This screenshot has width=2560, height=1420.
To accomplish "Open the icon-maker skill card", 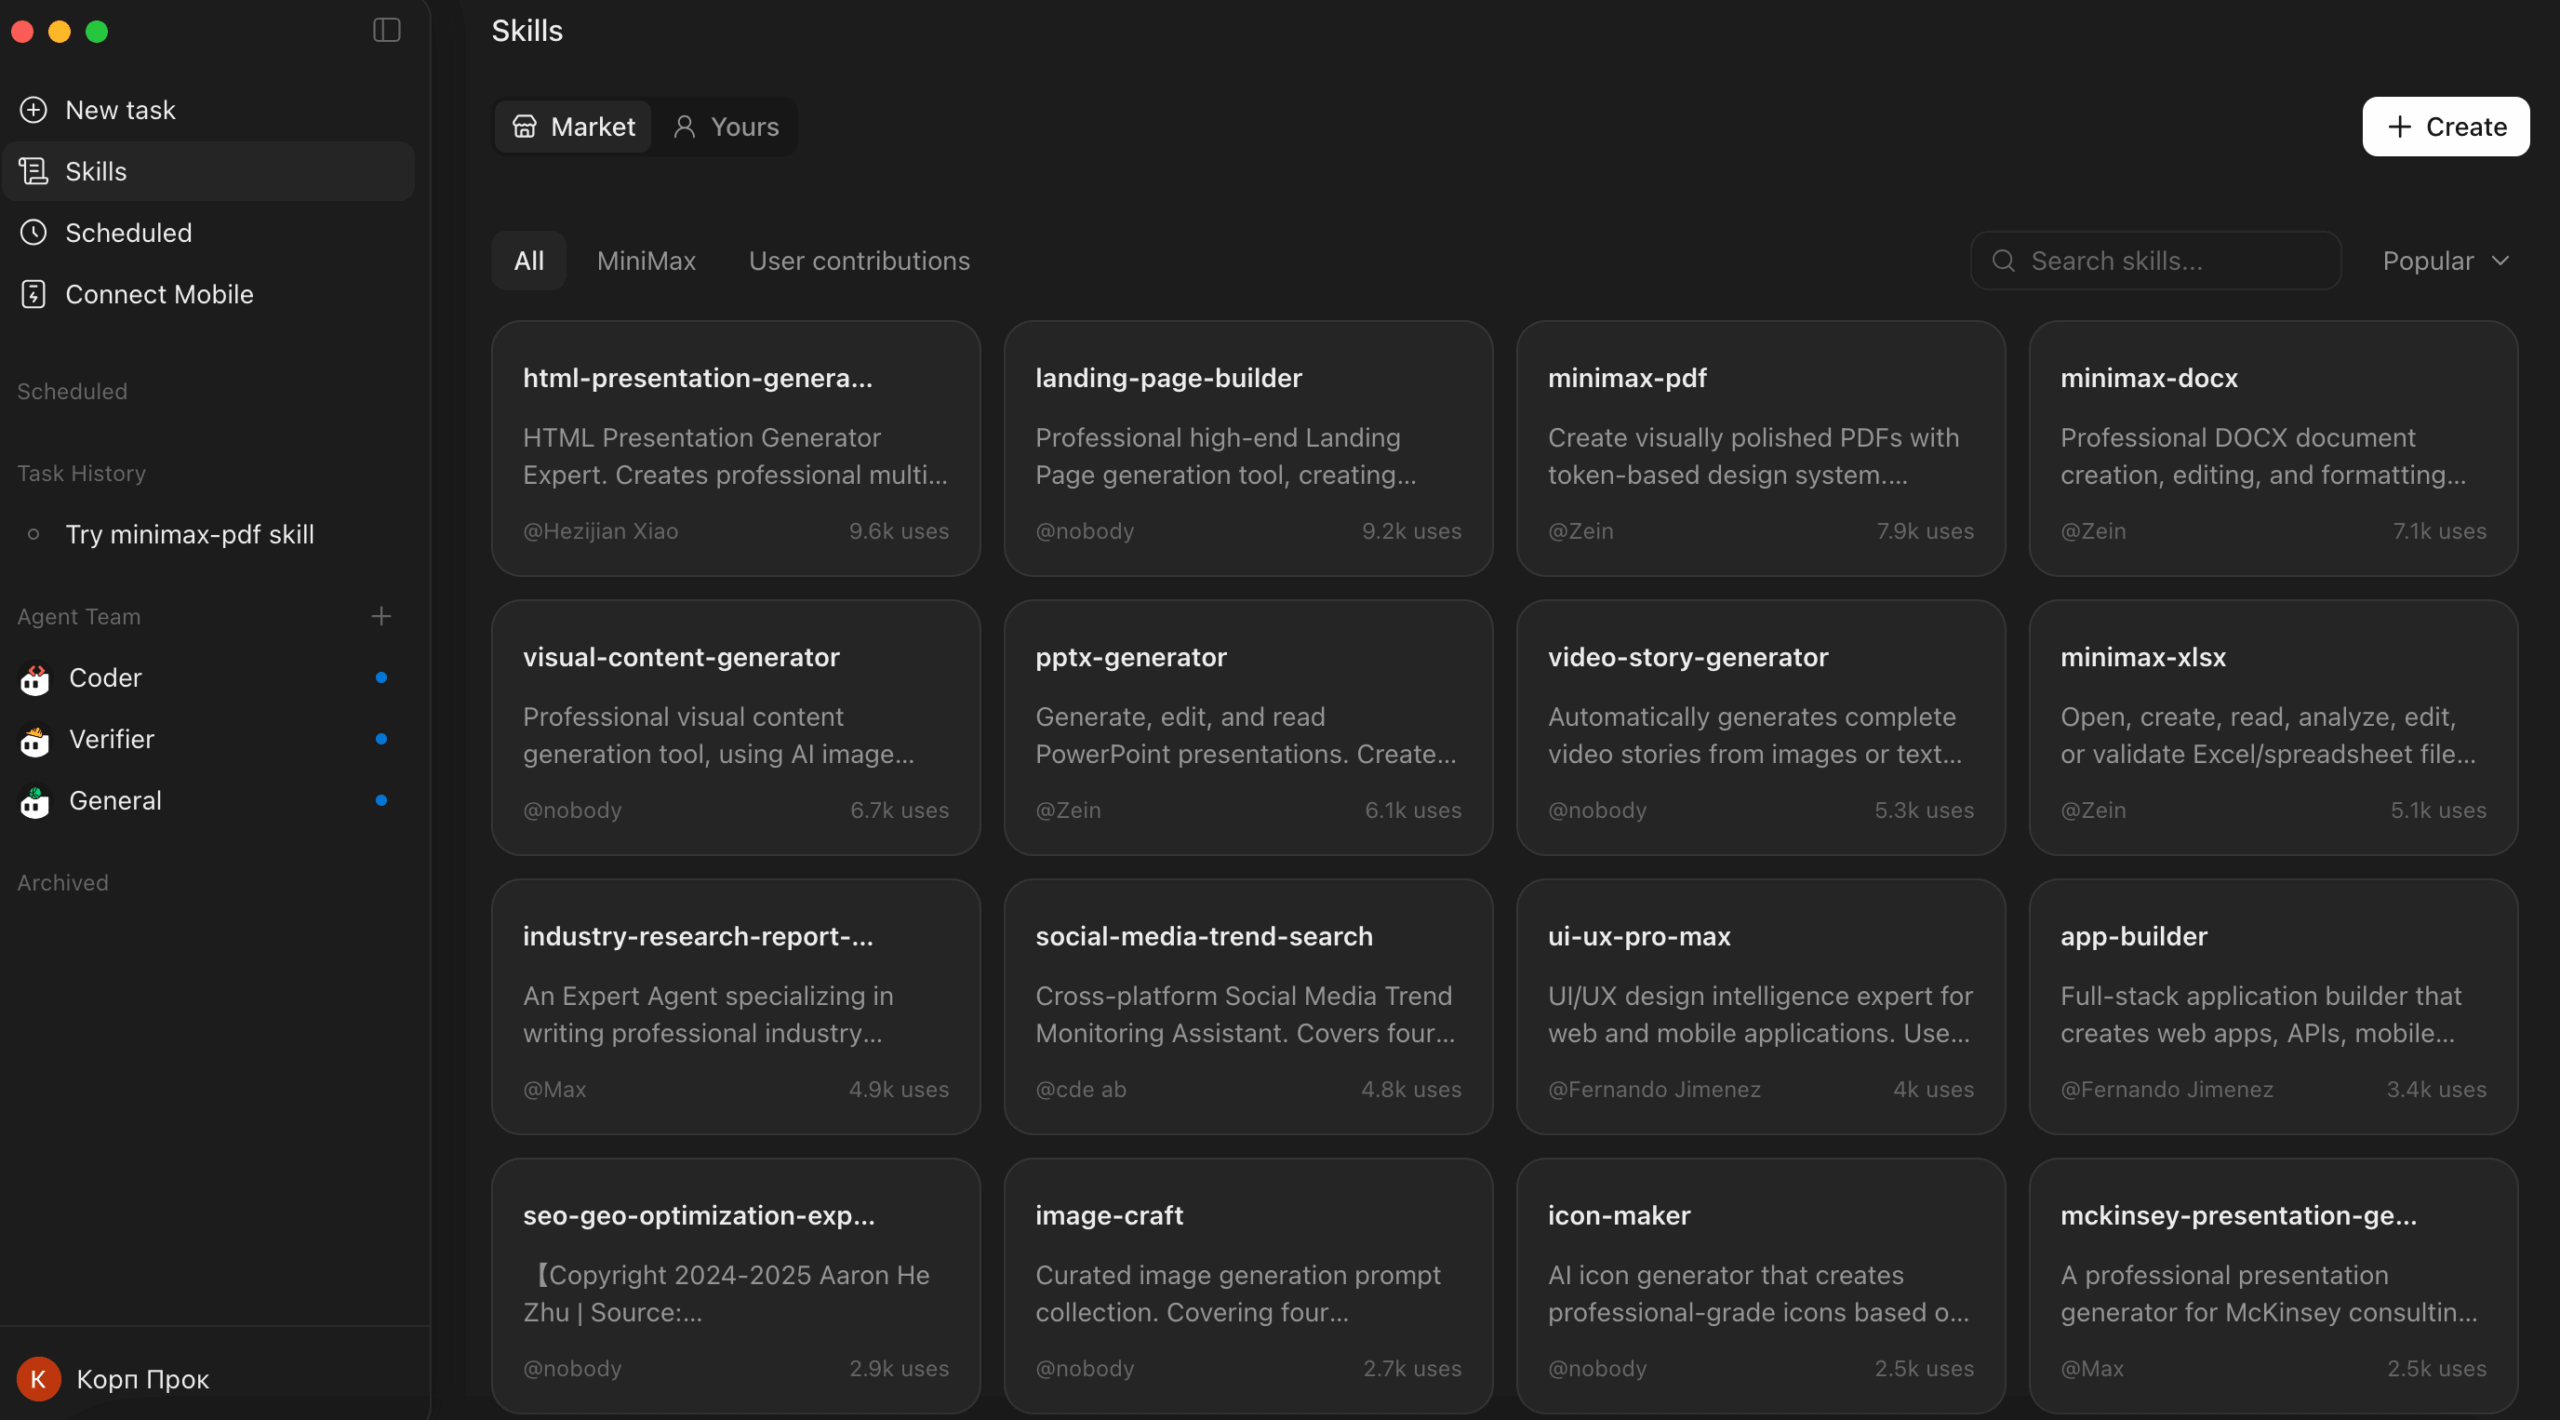I will point(1761,1285).
